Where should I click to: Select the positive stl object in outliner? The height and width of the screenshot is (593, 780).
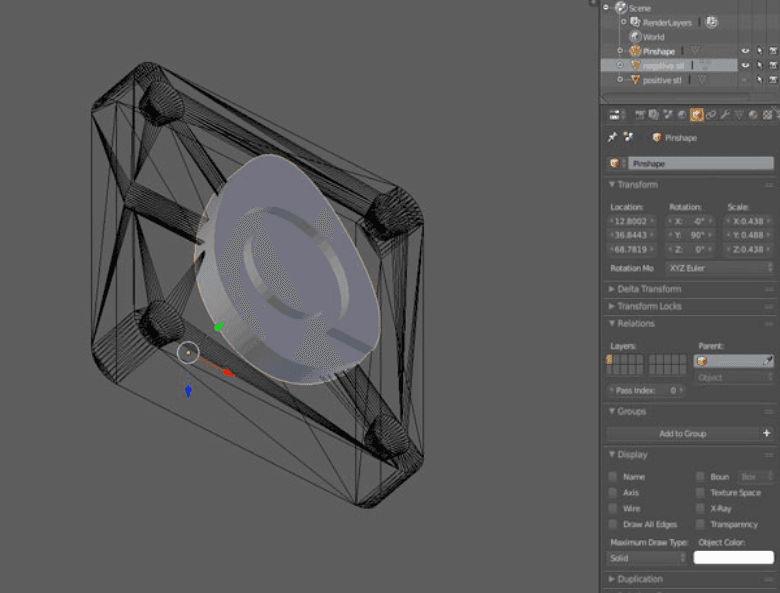click(x=662, y=80)
